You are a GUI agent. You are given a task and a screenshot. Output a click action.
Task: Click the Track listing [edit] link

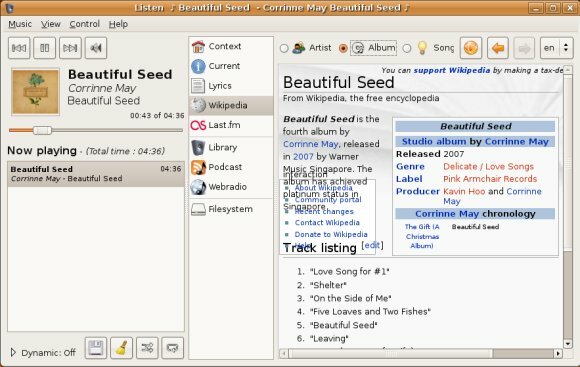pyautogui.click(x=372, y=245)
